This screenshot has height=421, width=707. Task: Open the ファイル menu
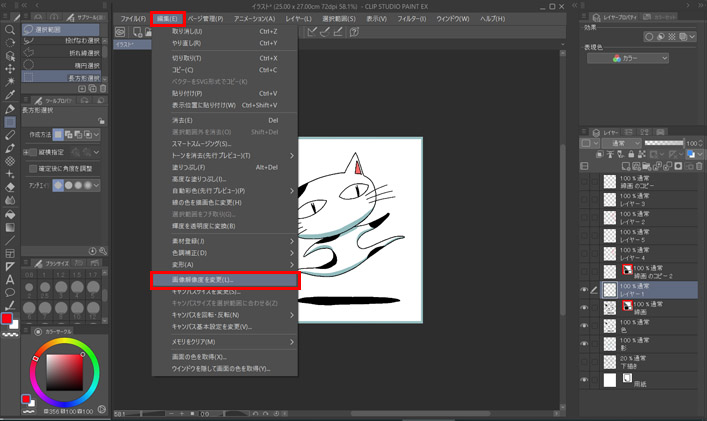tap(133, 19)
